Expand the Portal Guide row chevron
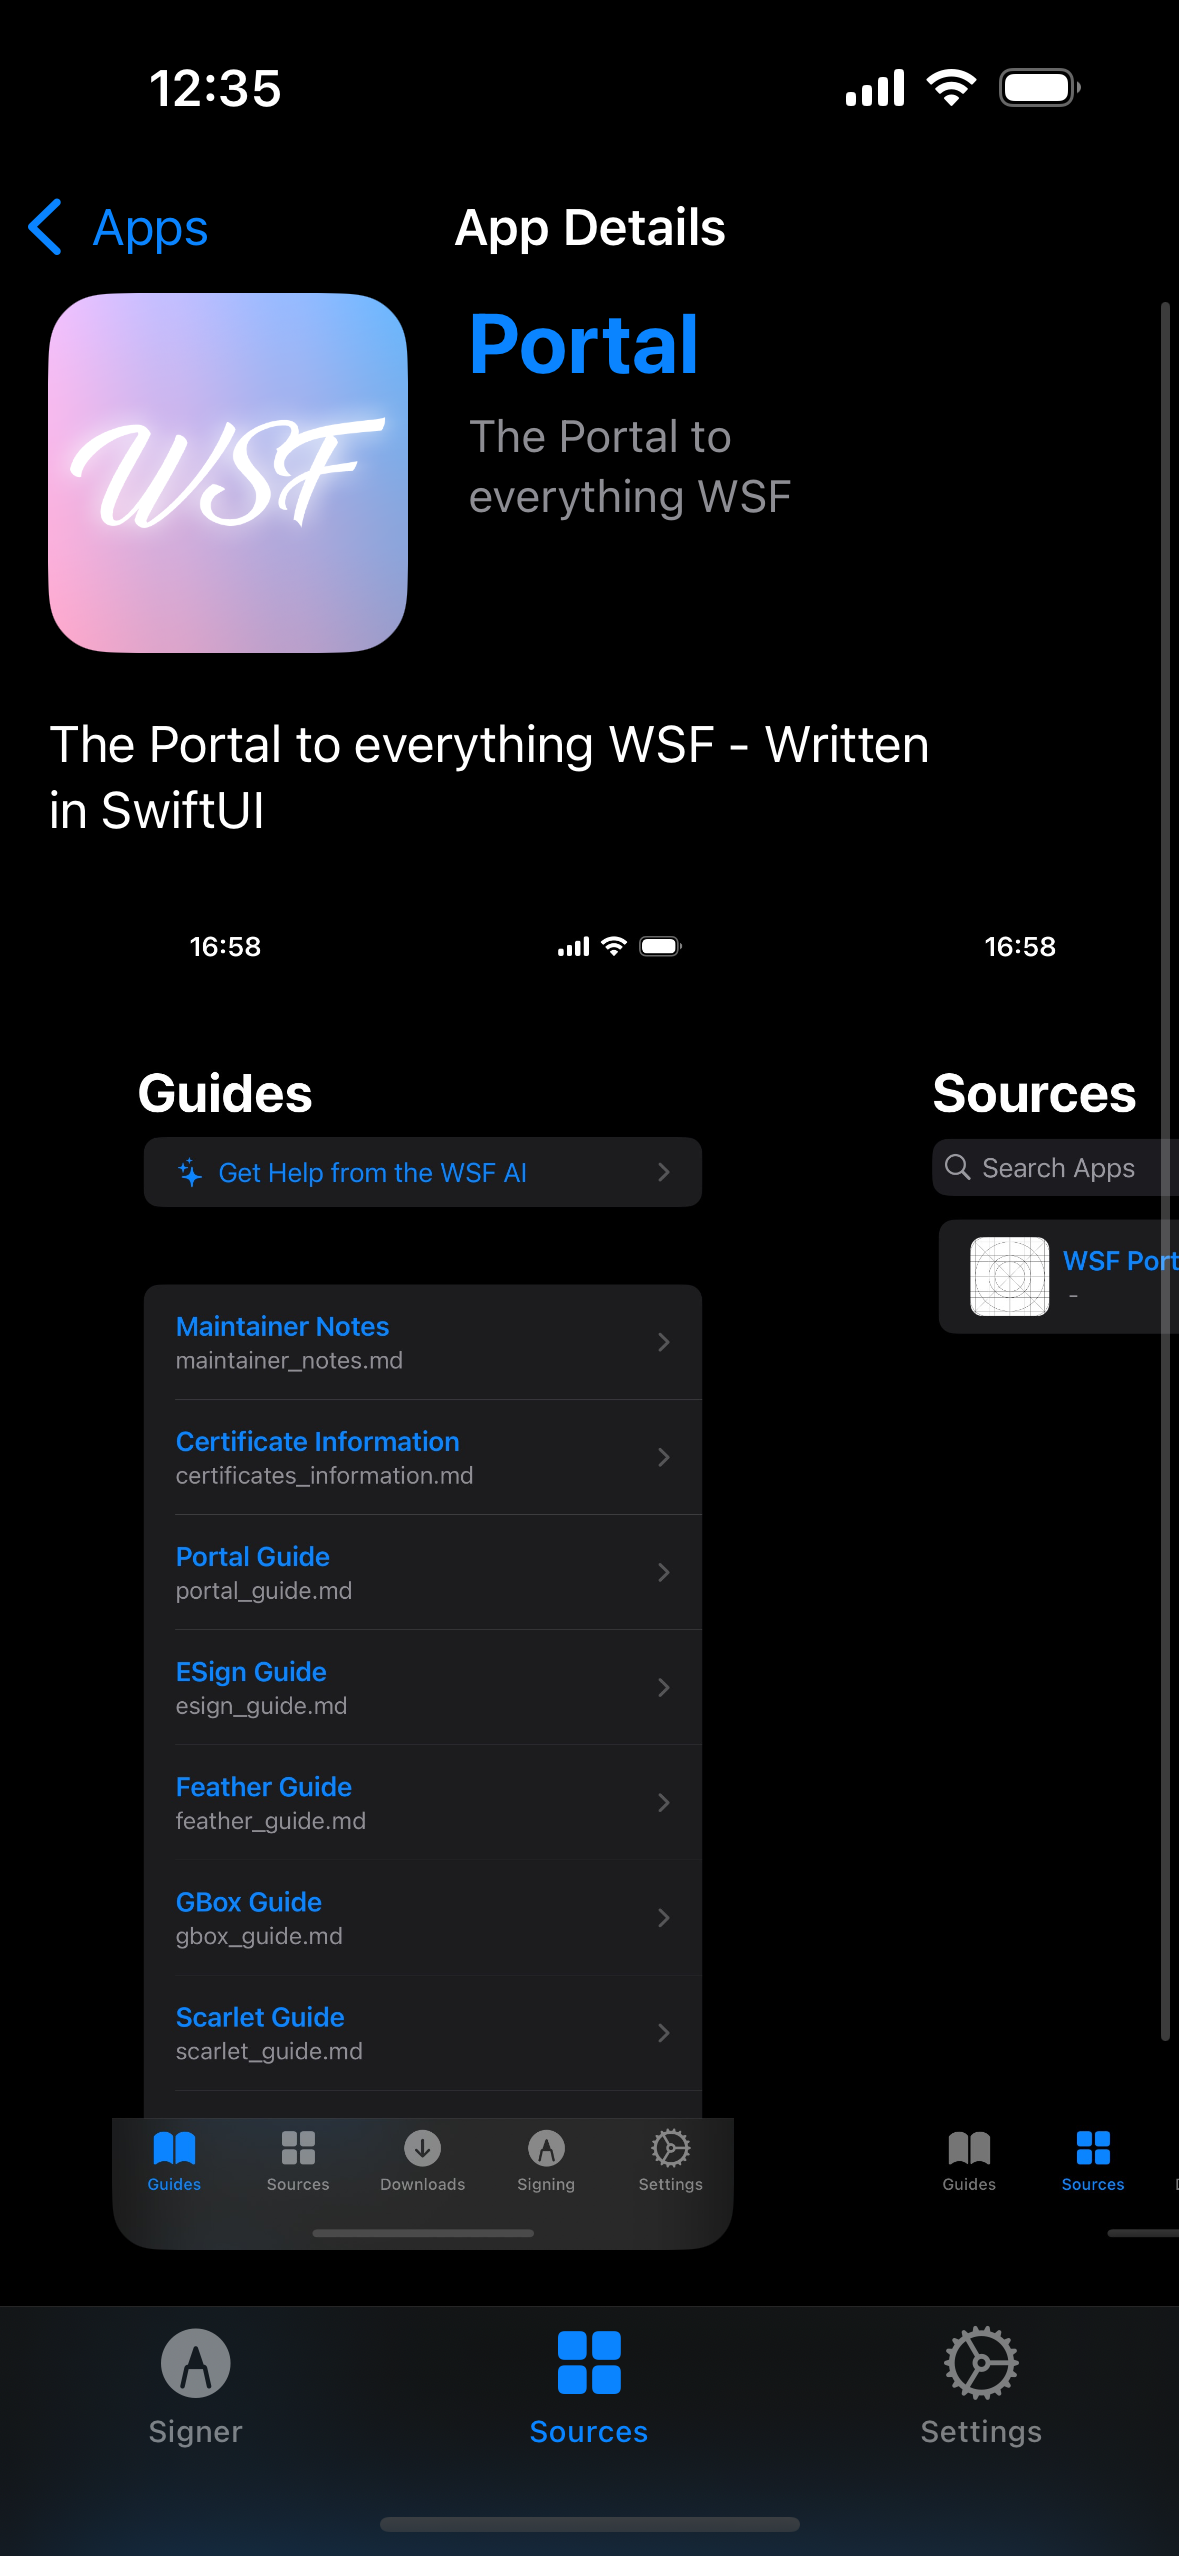 tap(664, 1572)
